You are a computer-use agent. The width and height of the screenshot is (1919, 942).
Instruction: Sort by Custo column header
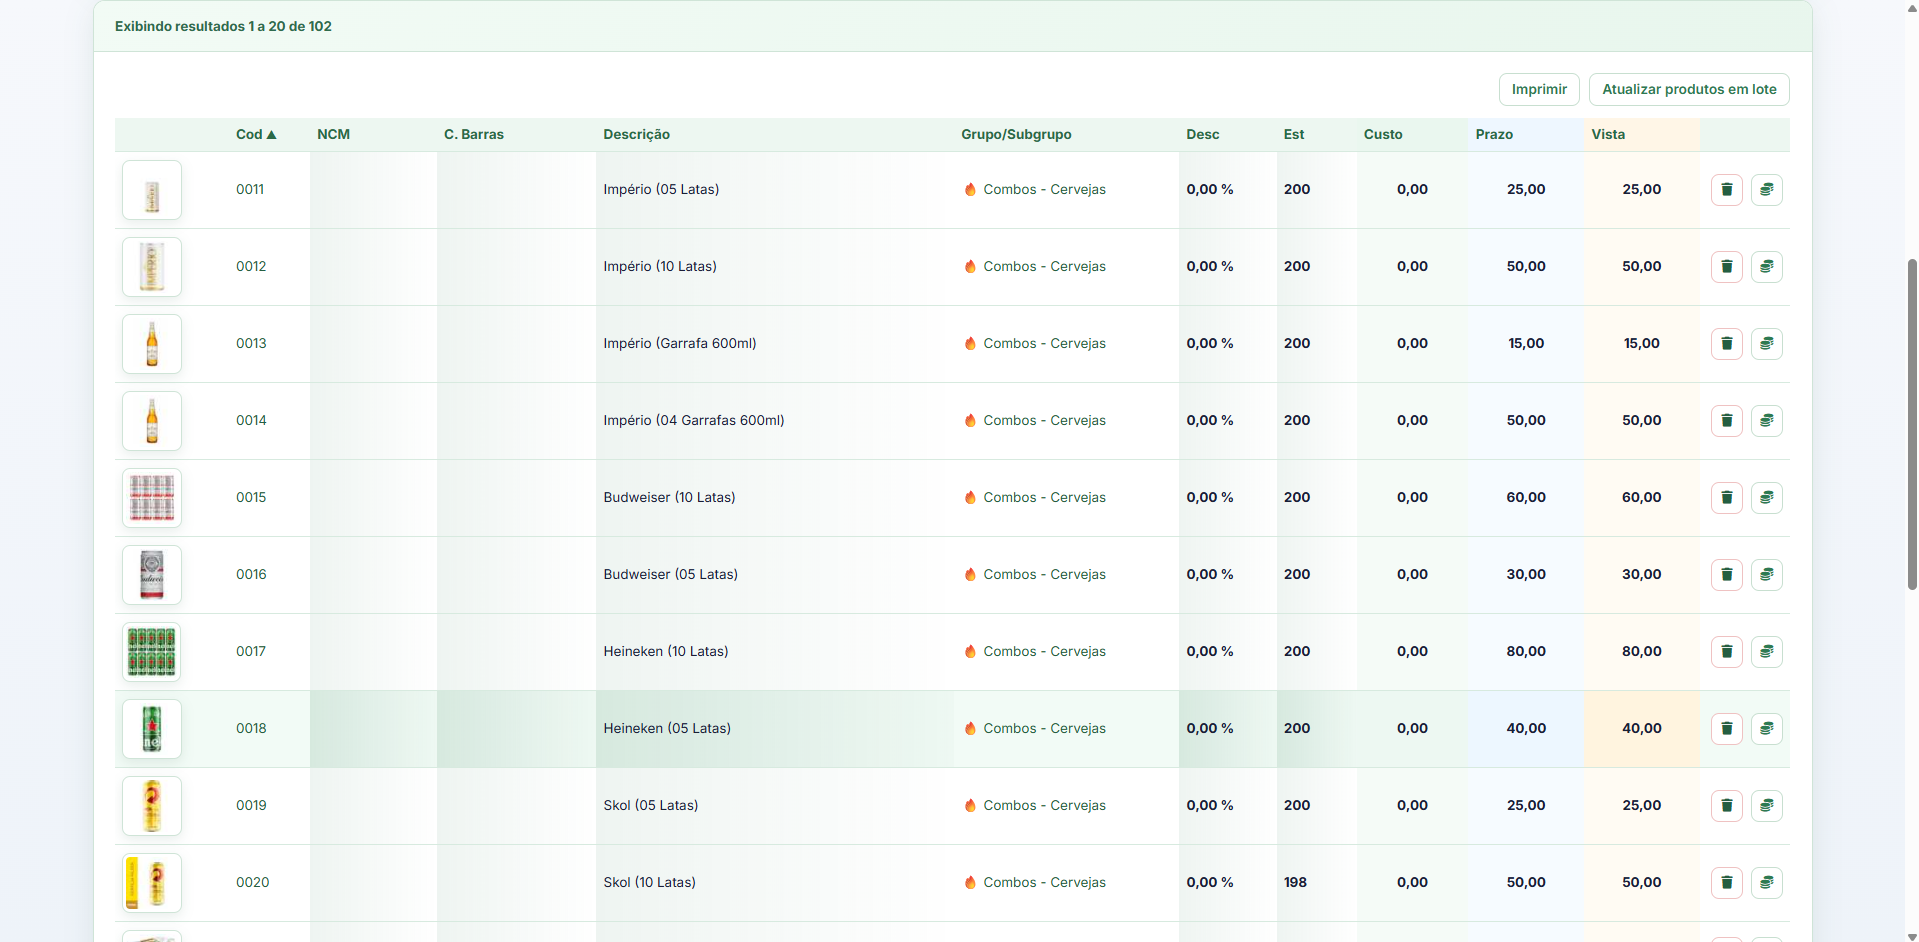pos(1383,134)
